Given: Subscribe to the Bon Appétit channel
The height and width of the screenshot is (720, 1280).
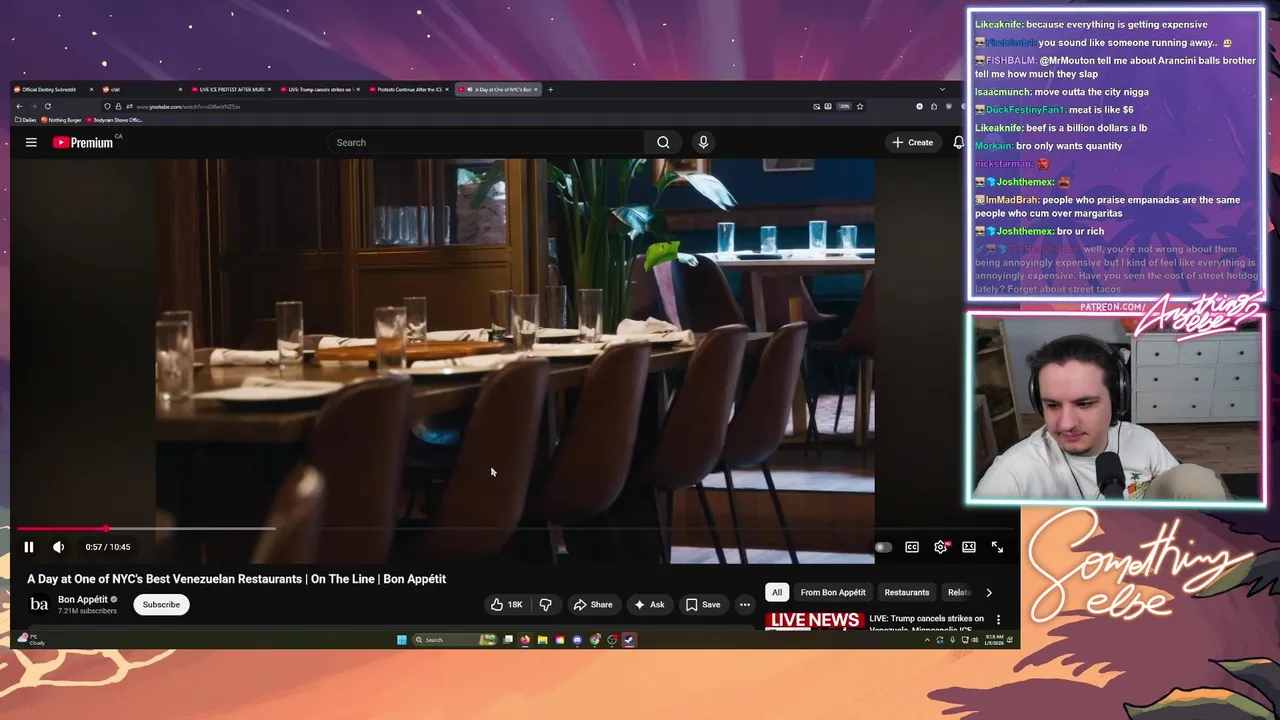Looking at the screenshot, I should pyautogui.click(x=161, y=604).
